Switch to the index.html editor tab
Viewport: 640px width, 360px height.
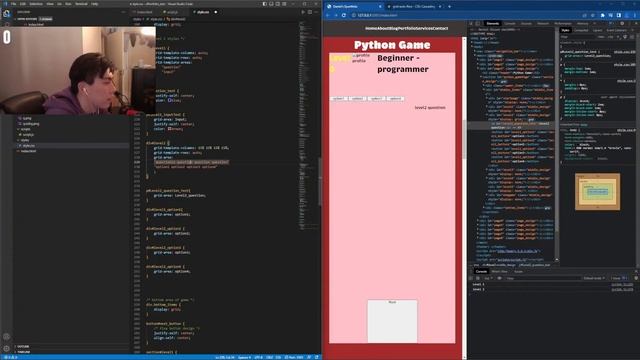pos(144,12)
